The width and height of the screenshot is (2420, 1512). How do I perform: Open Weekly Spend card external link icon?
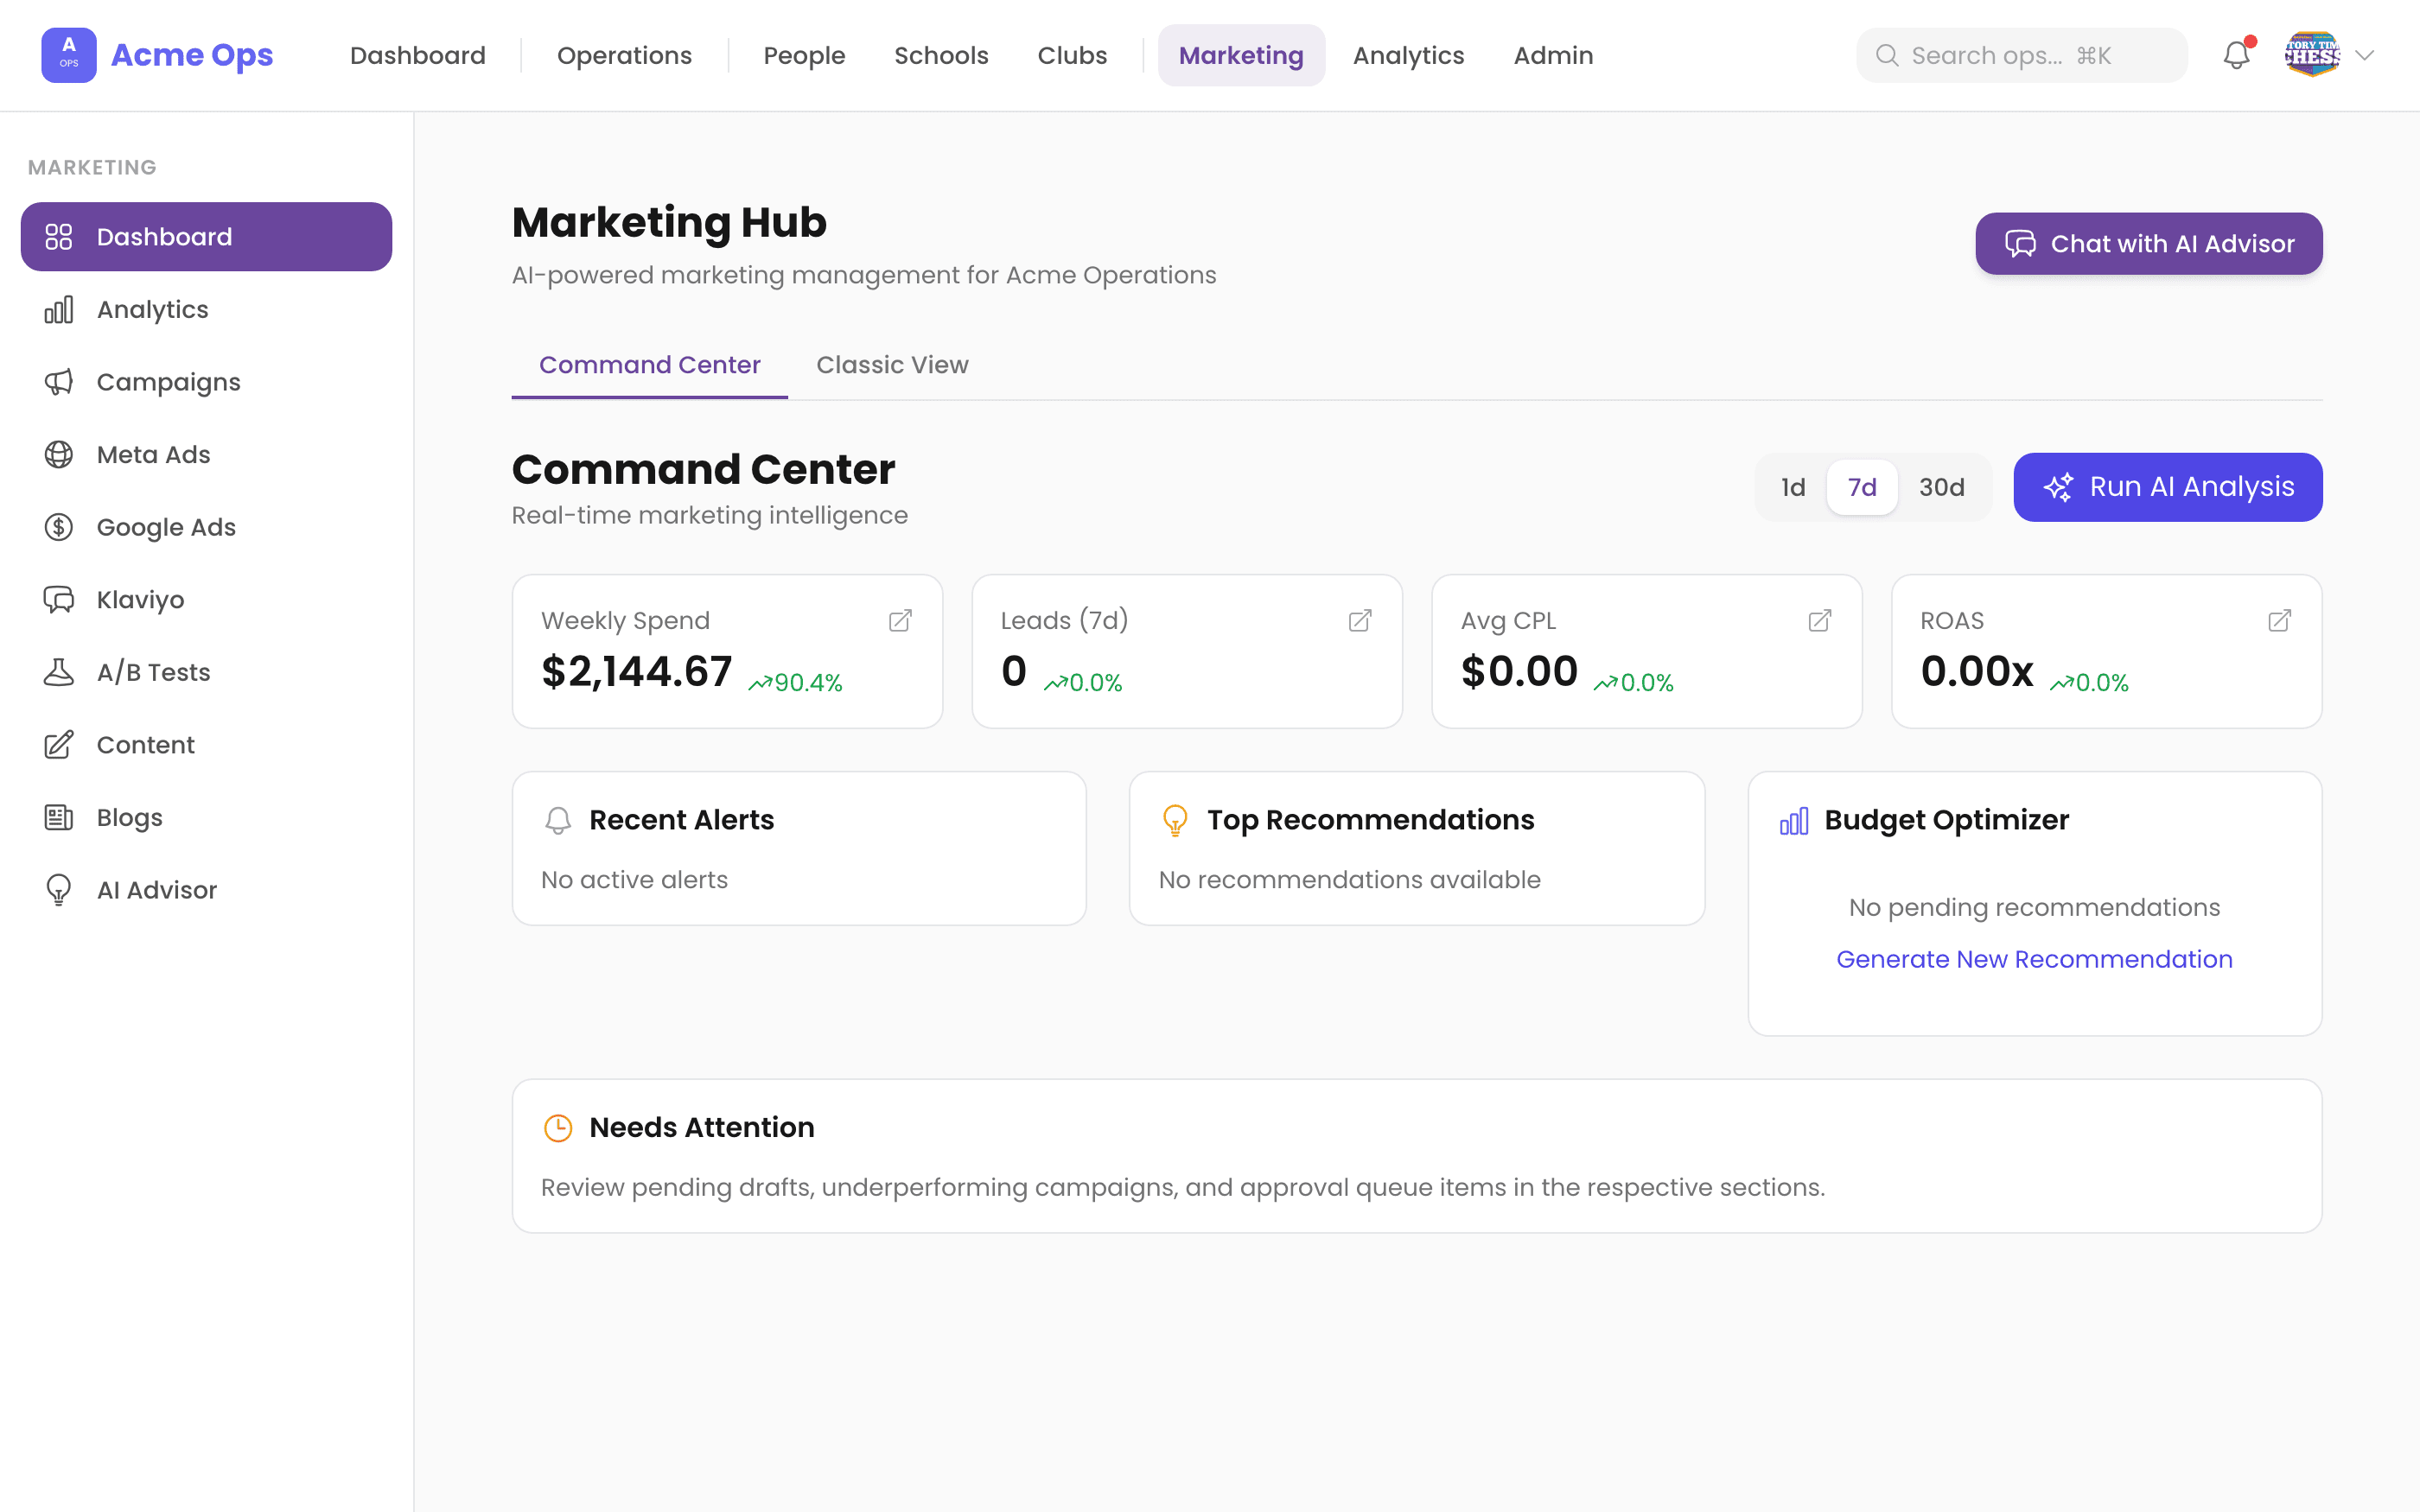point(899,620)
